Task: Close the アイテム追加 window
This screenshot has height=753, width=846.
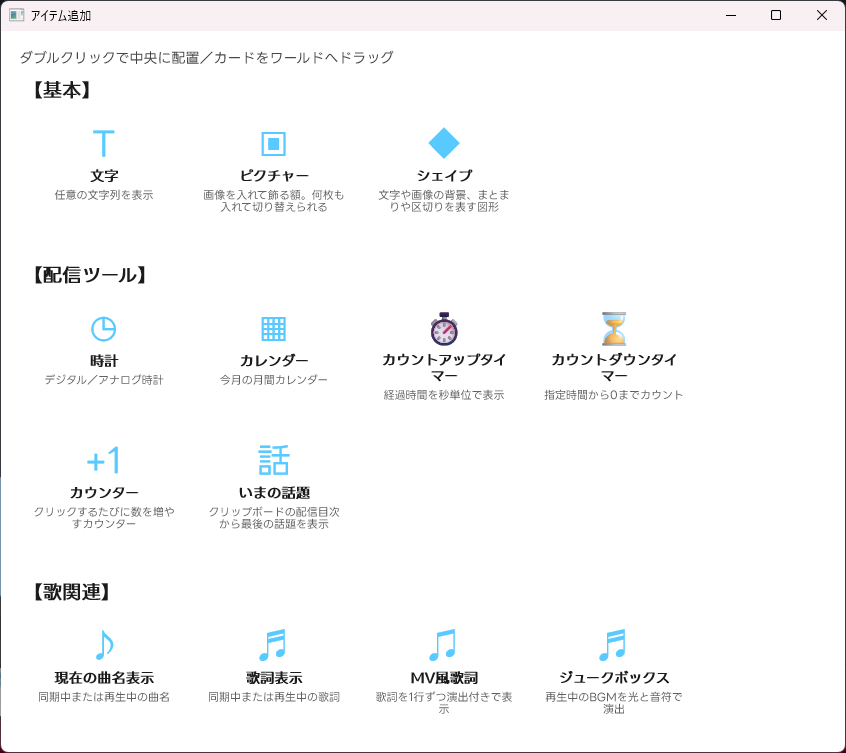Action: pyautogui.click(x=822, y=15)
